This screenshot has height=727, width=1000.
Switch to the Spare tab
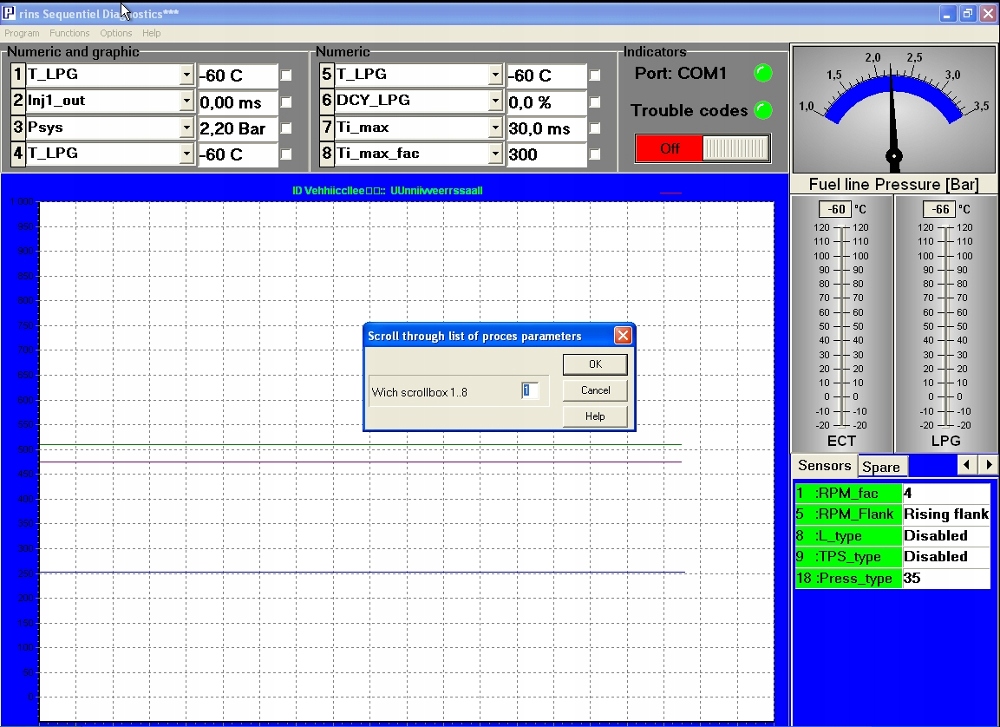[881, 467]
